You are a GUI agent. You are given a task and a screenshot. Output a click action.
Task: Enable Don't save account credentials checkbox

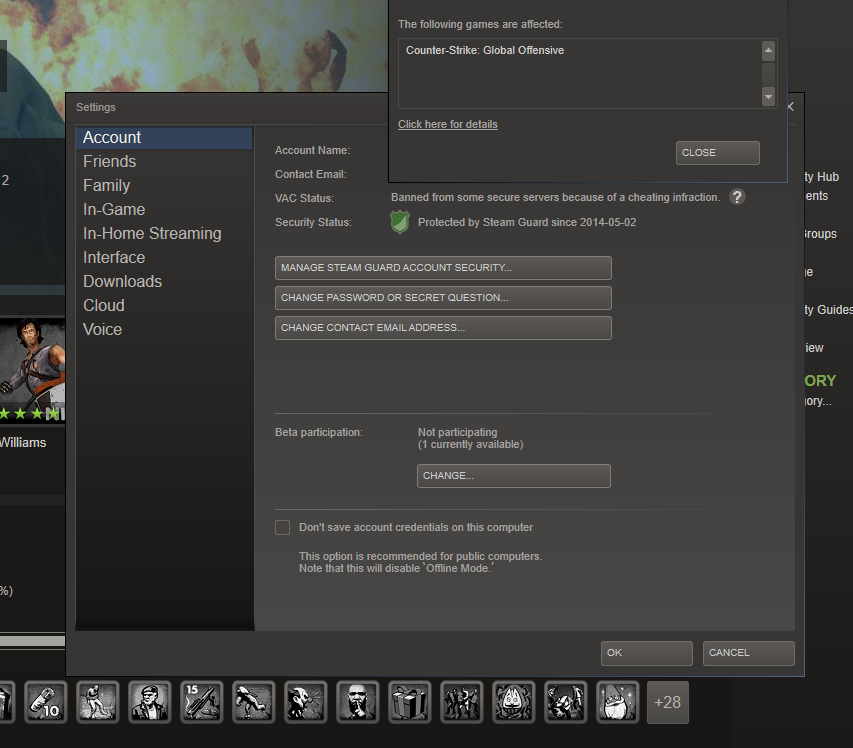[282, 527]
